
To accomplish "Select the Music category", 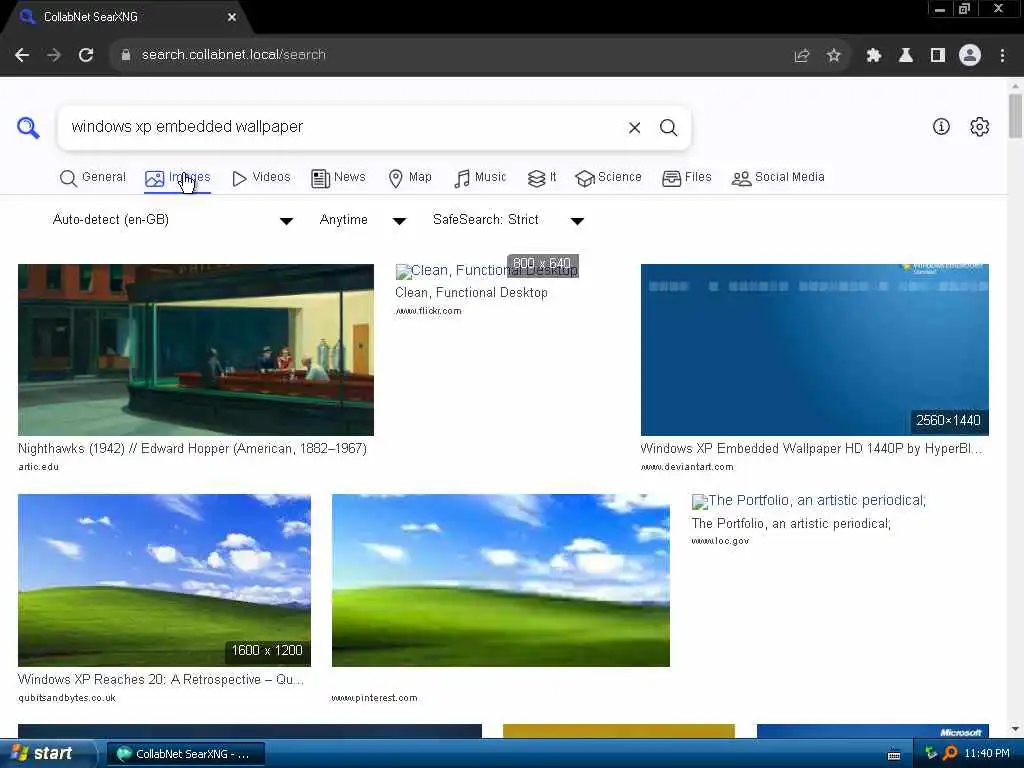I will pos(480,178).
